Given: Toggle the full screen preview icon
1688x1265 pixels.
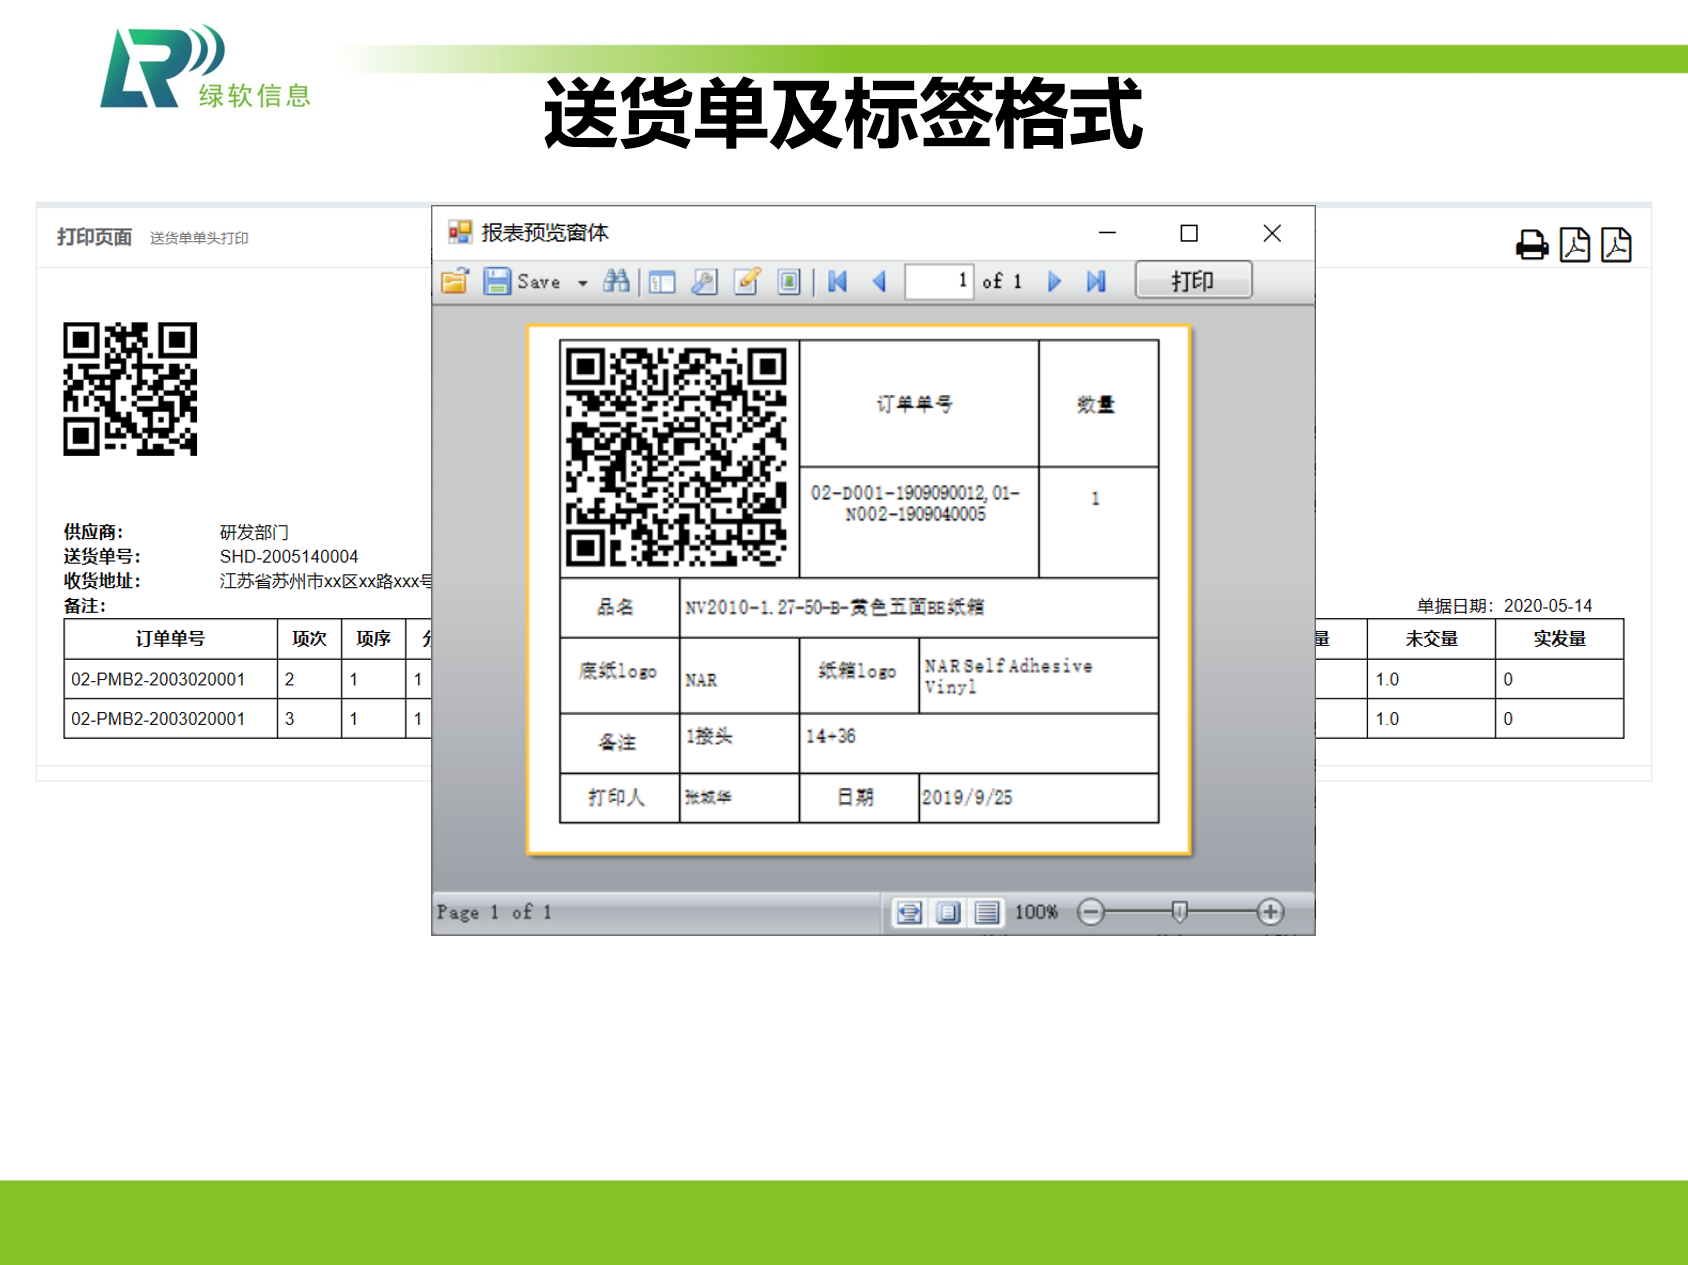Looking at the screenshot, I should click(789, 282).
